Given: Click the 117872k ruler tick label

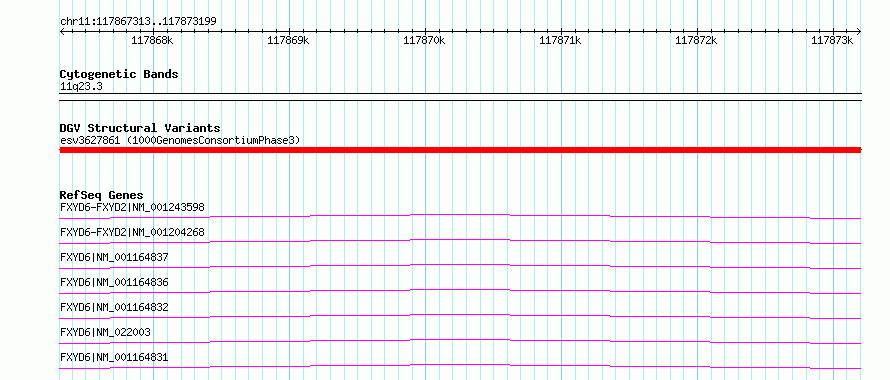Looking at the screenshot, I should tap(696, 40).
